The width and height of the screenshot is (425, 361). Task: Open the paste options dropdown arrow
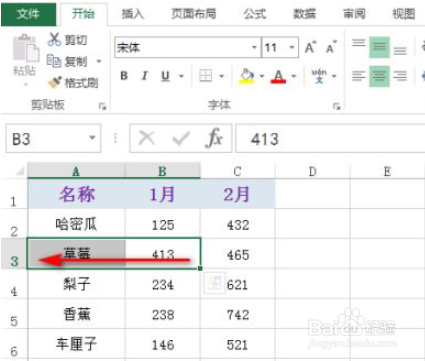(26, 85)
